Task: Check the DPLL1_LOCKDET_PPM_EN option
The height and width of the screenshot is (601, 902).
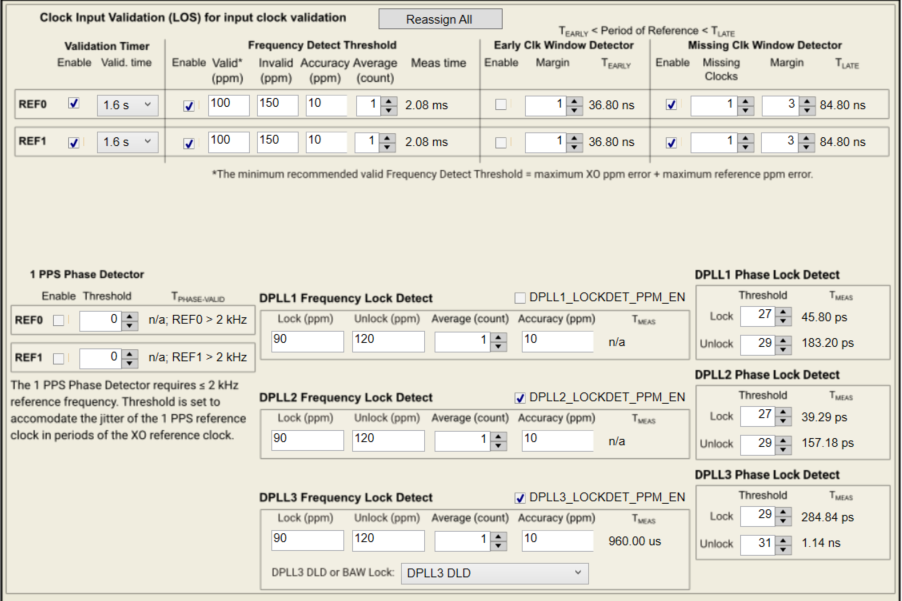Action: click(x=519, y=298)
